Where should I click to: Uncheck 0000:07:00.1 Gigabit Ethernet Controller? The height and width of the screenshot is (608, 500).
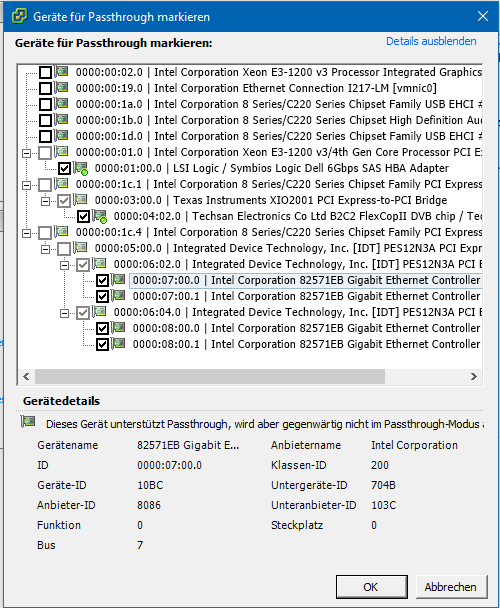(x=102, y=297)
